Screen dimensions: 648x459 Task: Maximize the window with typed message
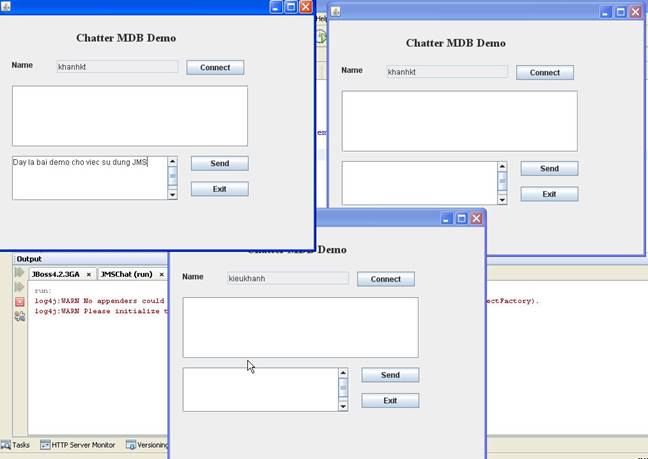point(291,7)
